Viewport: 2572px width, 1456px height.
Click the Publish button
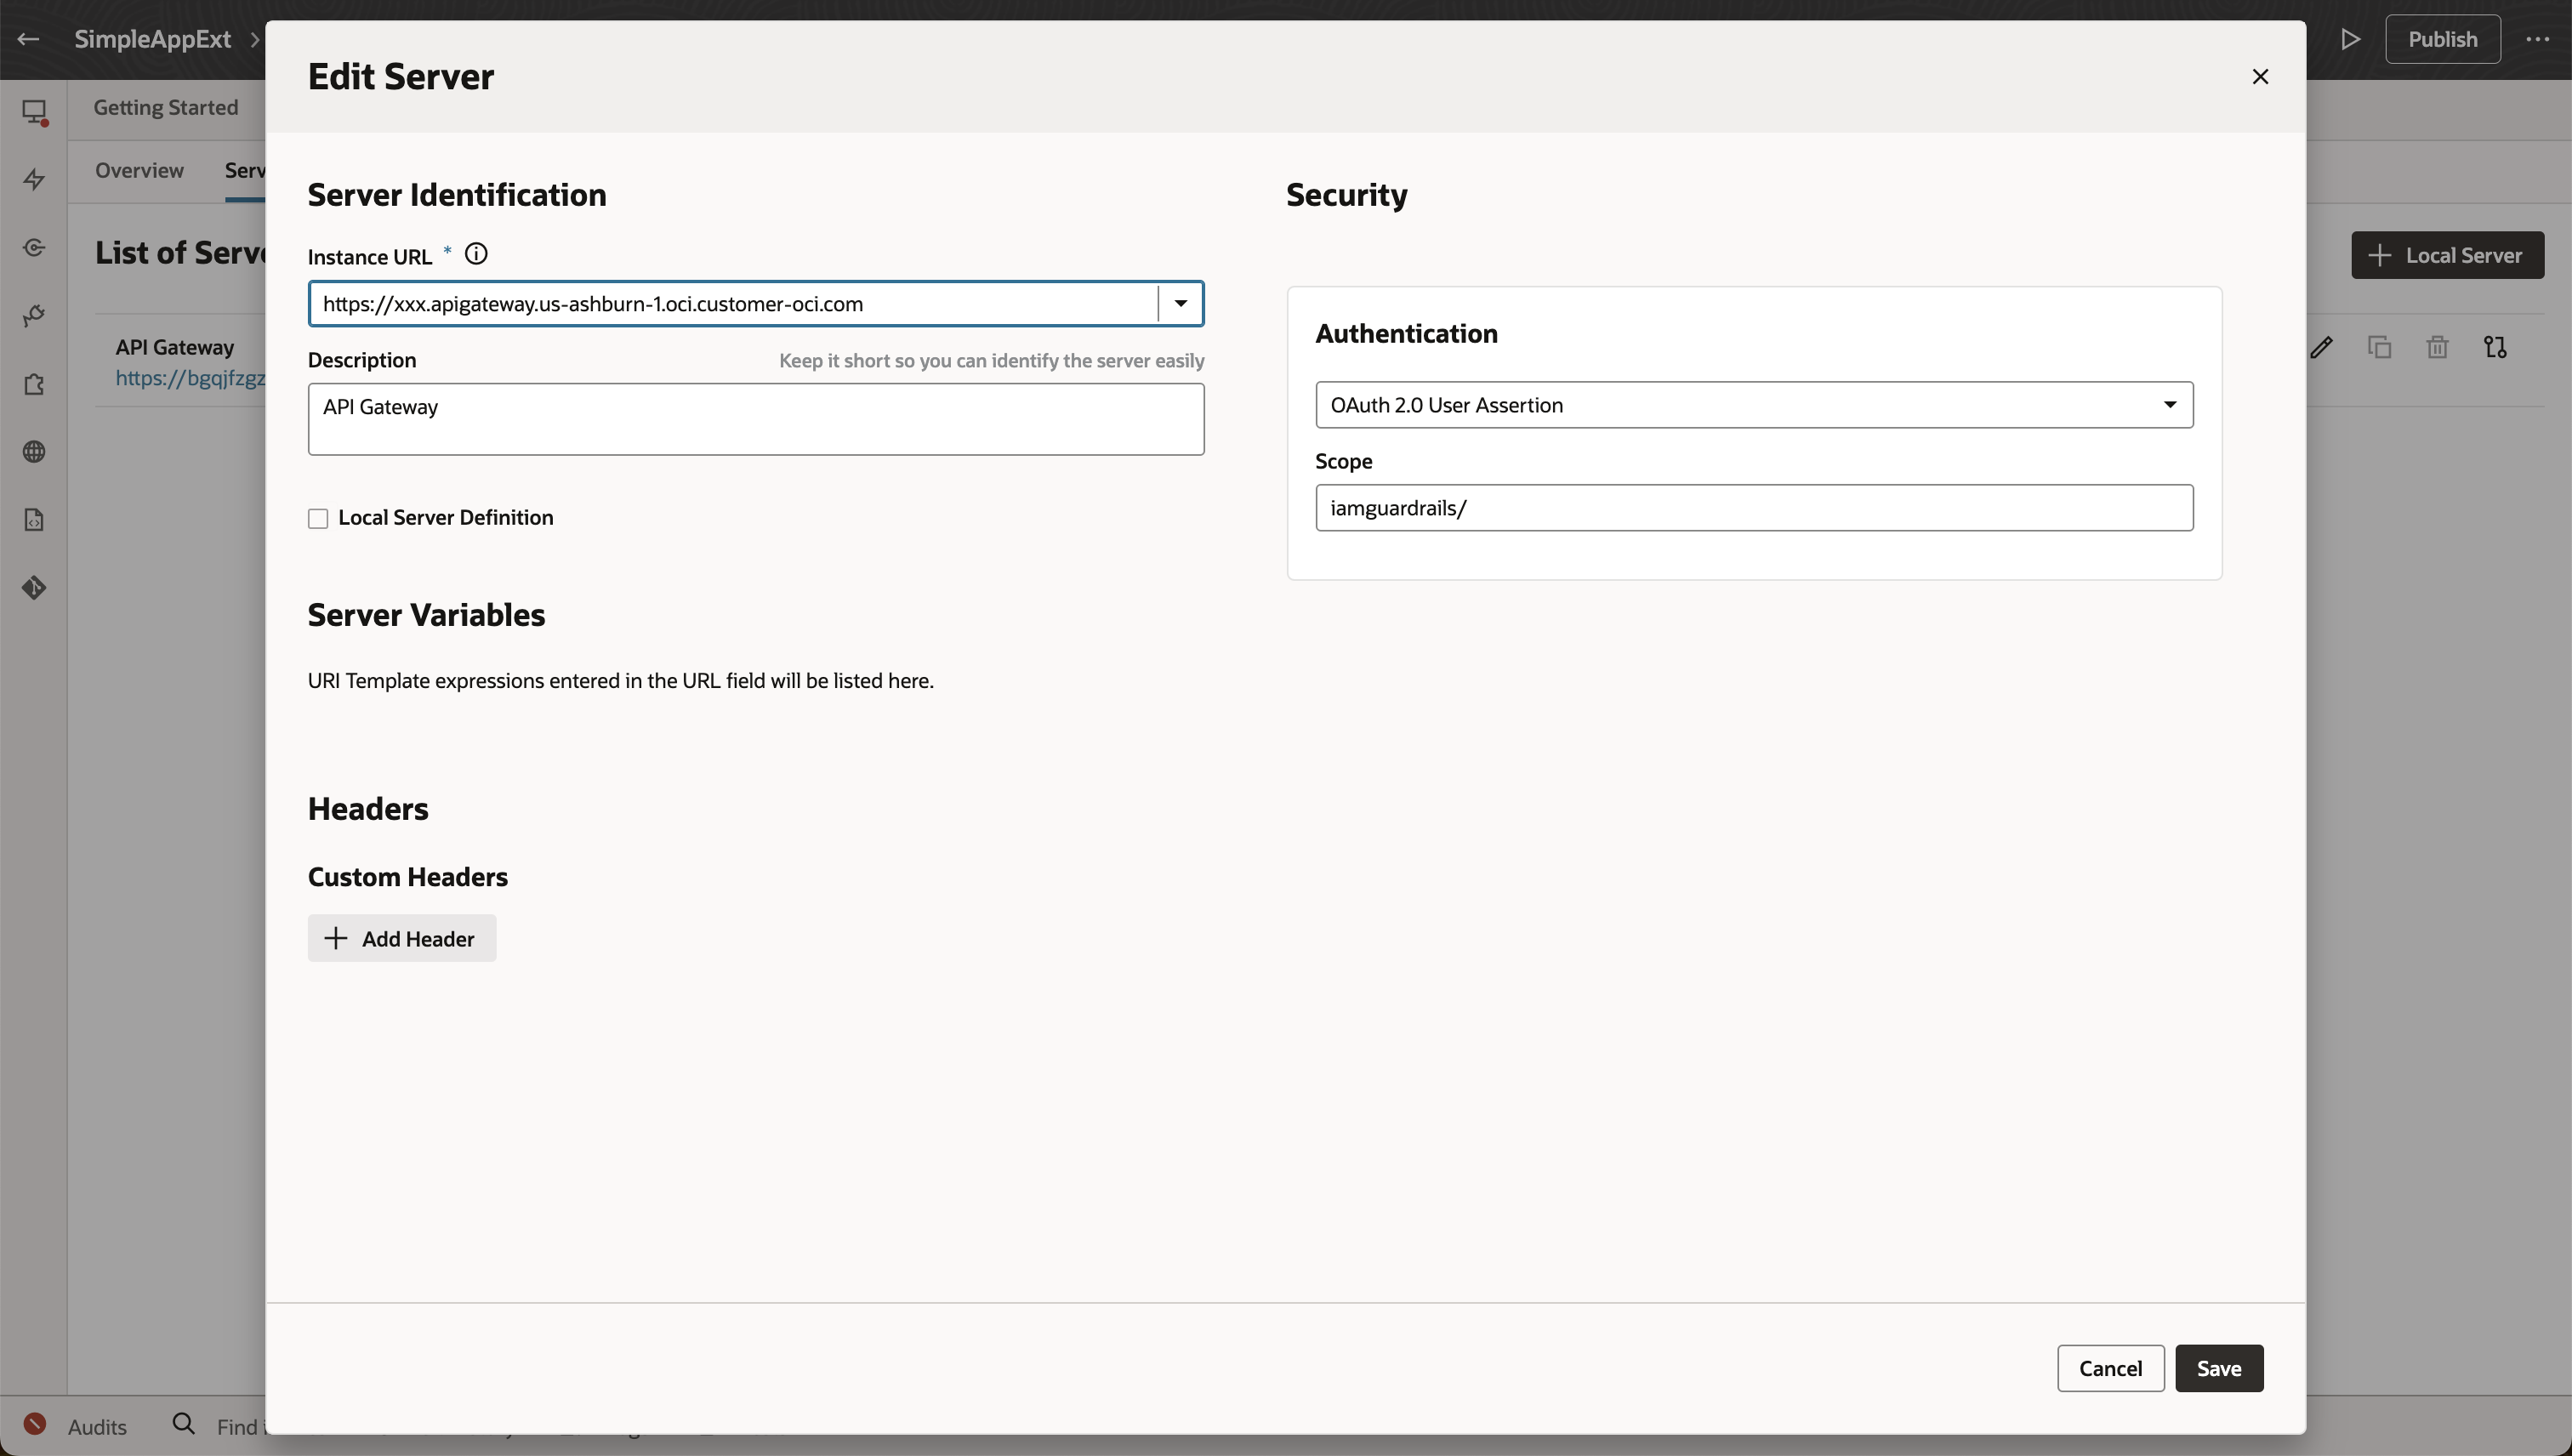[2443, 39]
